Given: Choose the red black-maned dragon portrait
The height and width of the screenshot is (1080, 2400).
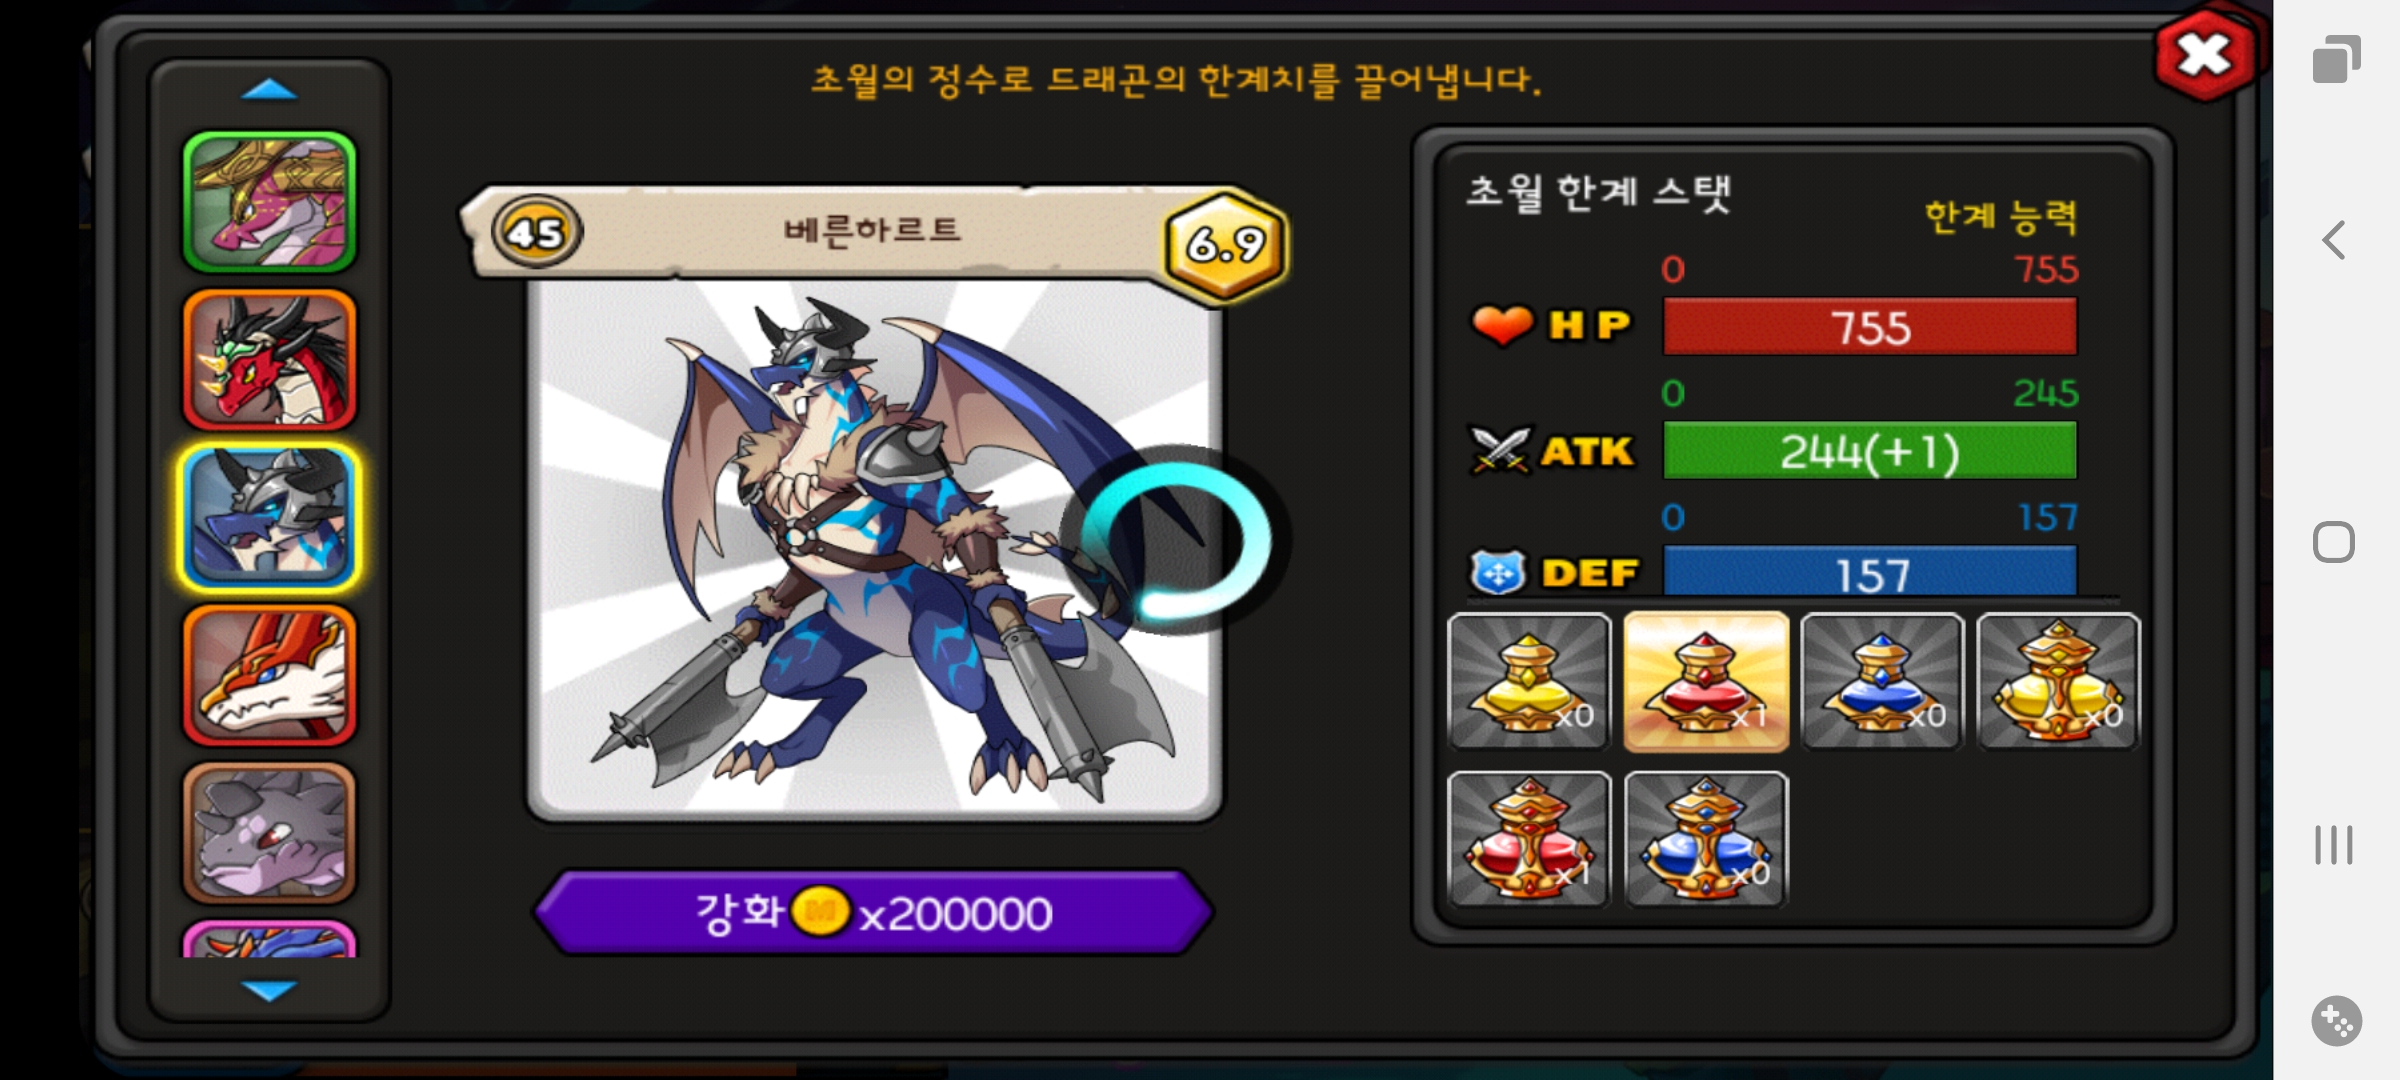Looking at the screenshot, I should point(269,360).
